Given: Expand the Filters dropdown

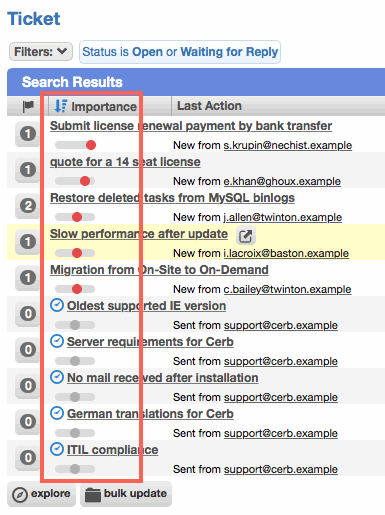Looking at the screenshot, I should point(41,52).
